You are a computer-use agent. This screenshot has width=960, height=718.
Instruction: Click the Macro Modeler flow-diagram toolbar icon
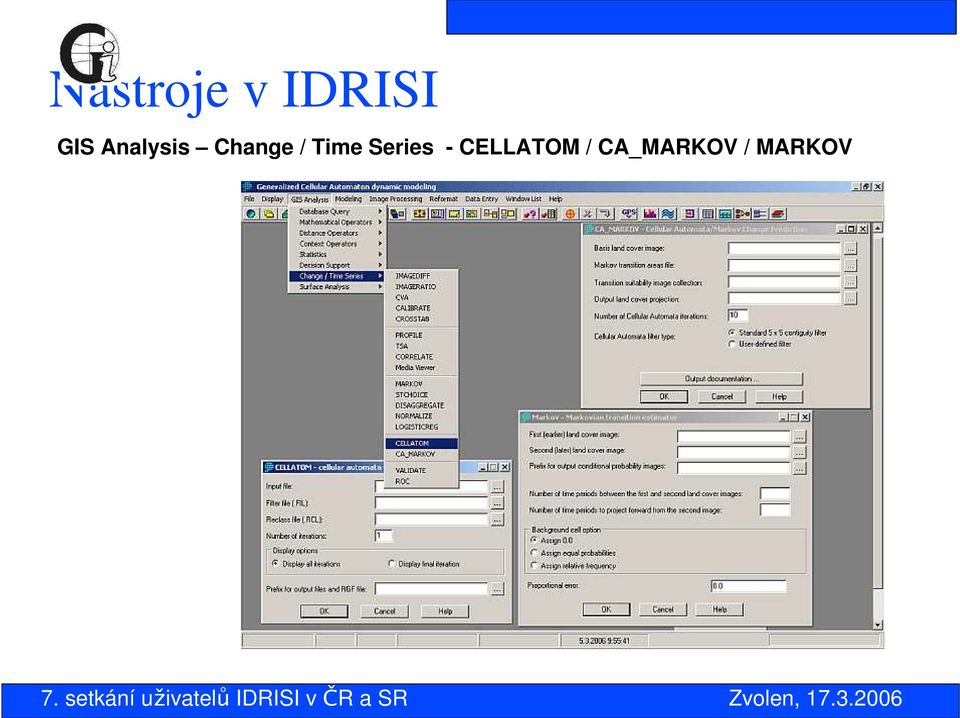(743, 214)
